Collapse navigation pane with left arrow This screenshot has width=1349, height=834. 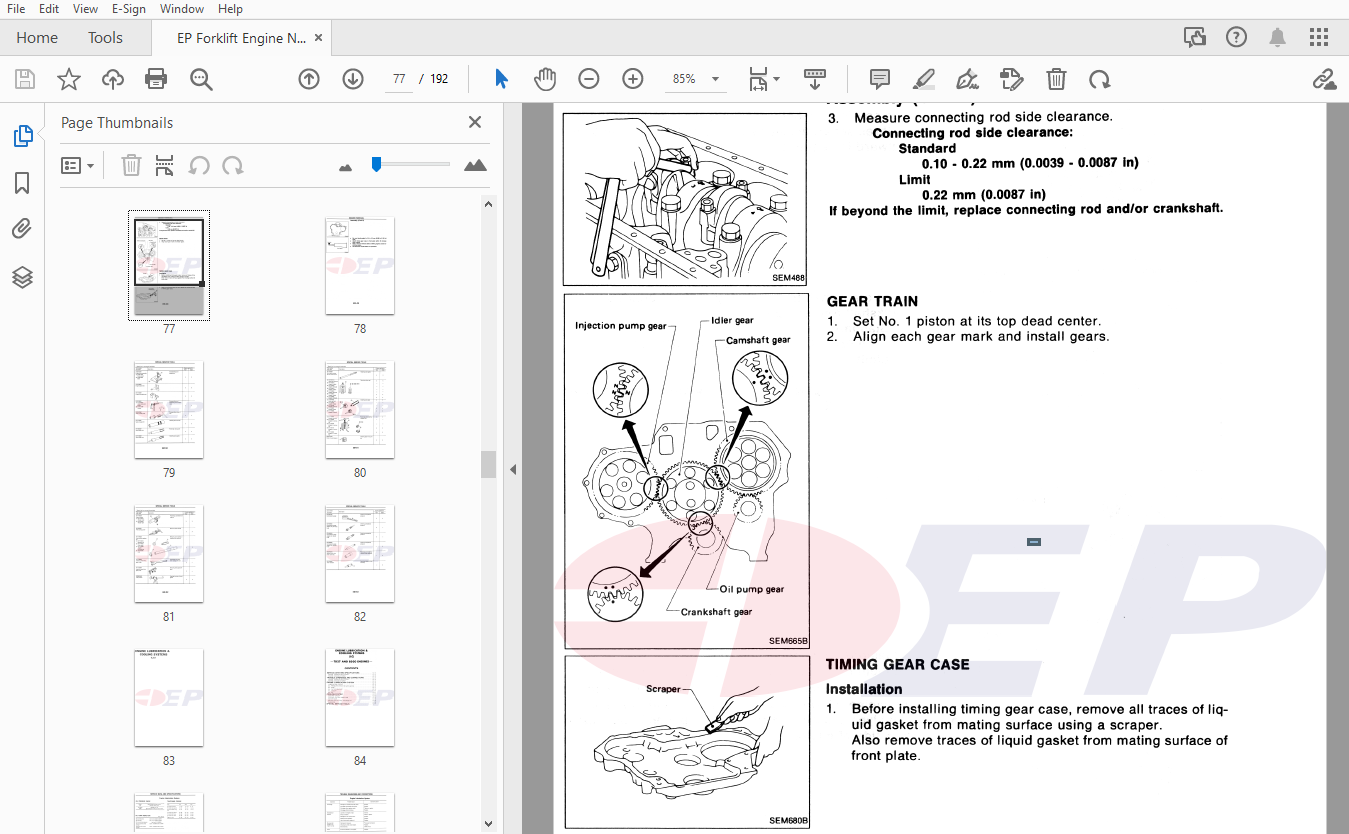coord(512,469)
